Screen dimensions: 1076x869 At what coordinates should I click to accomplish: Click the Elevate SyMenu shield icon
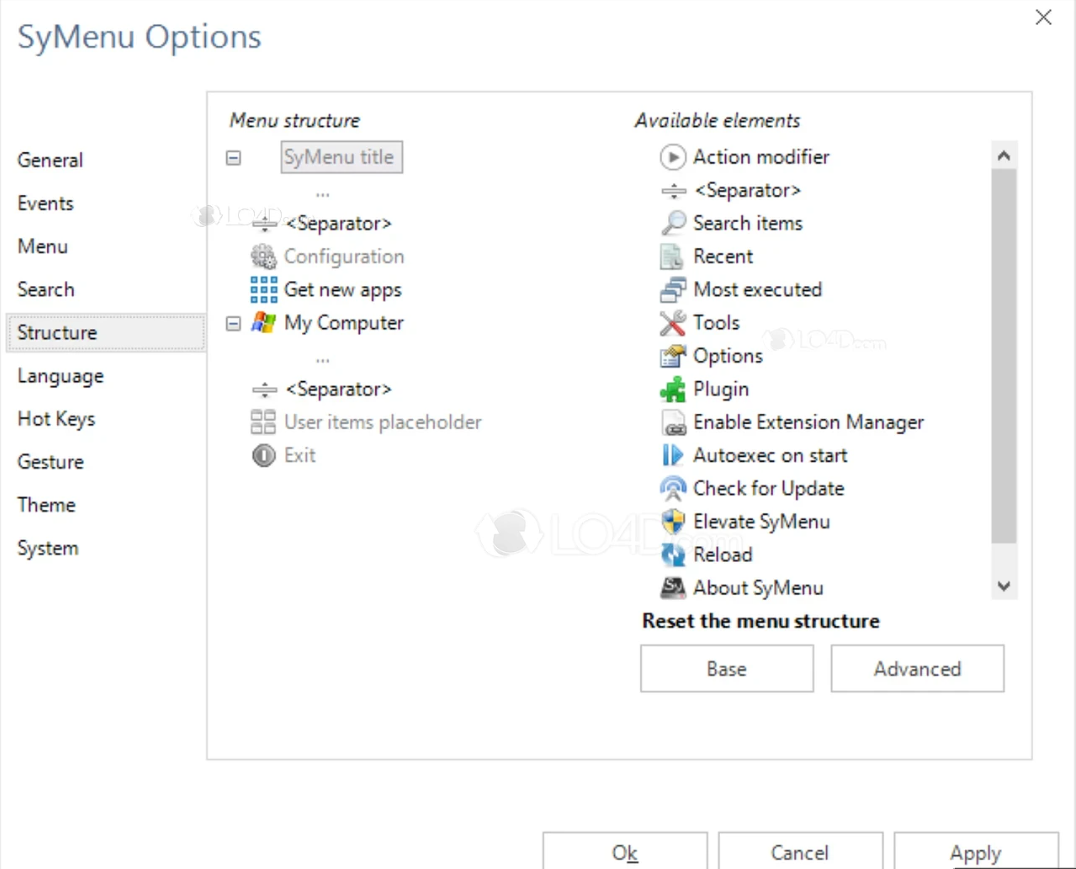(673, 521)
